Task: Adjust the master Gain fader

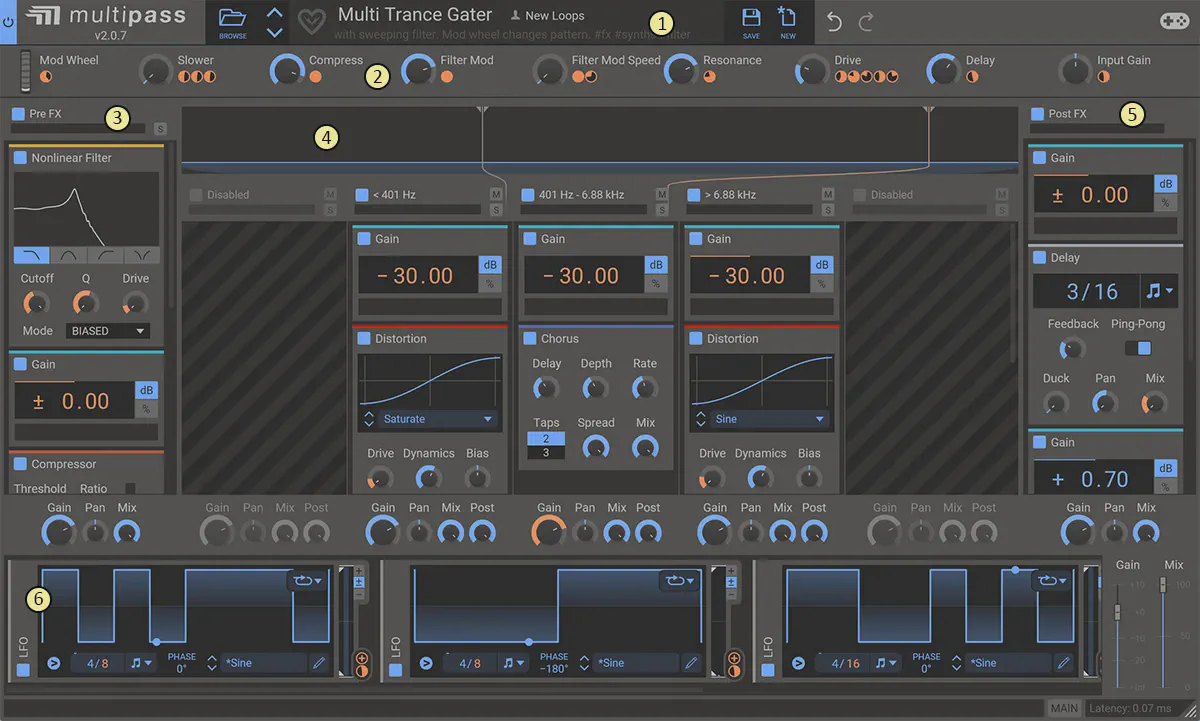Action: (x=1117, y=612)
